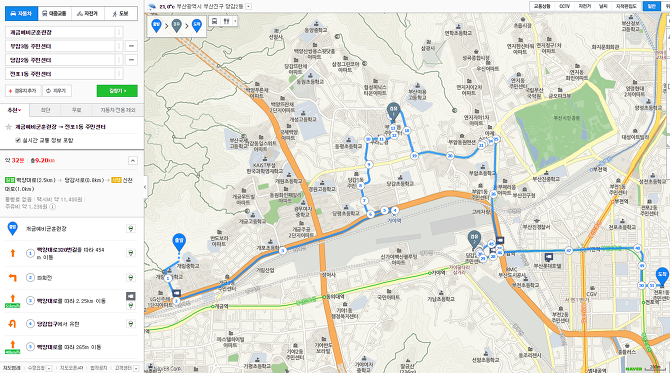The width and height of the screenshot is (670, 373).
Task: Click CCTV icon near 부산롯데호텔 on map
Action: pyautogui.click(x=549, y=257)
